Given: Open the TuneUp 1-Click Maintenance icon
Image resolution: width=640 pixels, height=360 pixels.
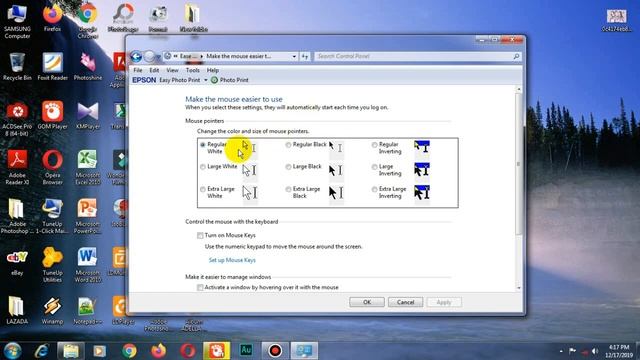Looking at the screenshot, I should point(52,216).
